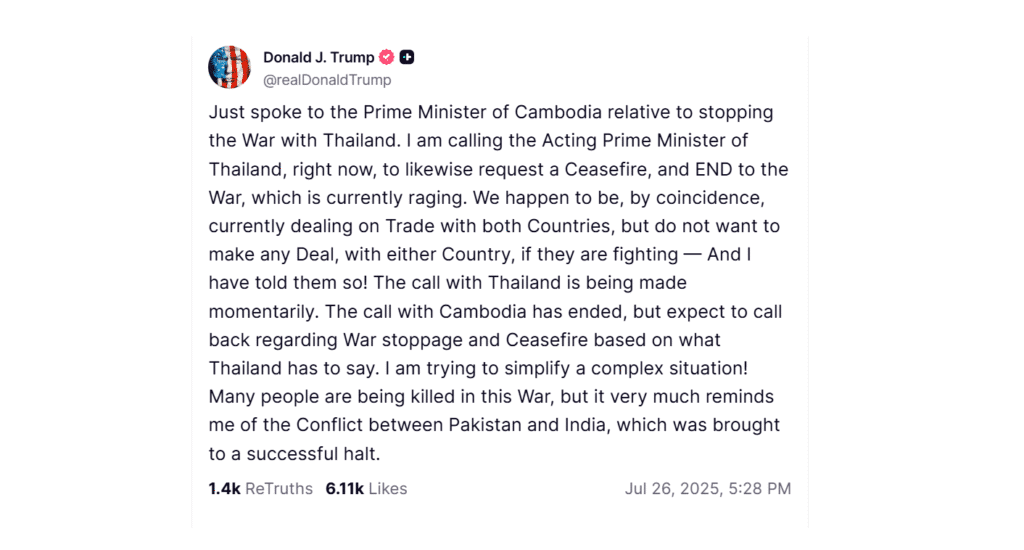This screenshot has height=550, width=1024.
Task: Click the @realDonaldTrump handle
Action: 327,80
